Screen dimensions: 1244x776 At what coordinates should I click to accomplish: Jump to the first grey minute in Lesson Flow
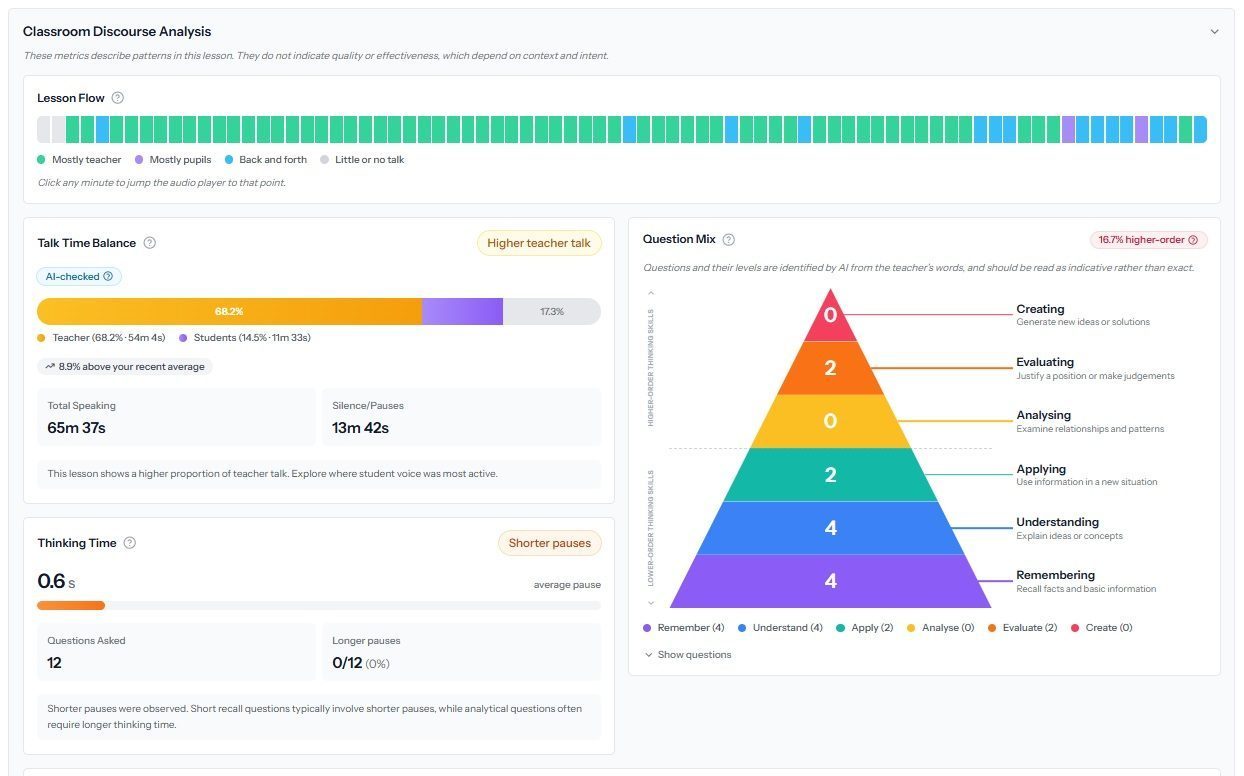44,129
